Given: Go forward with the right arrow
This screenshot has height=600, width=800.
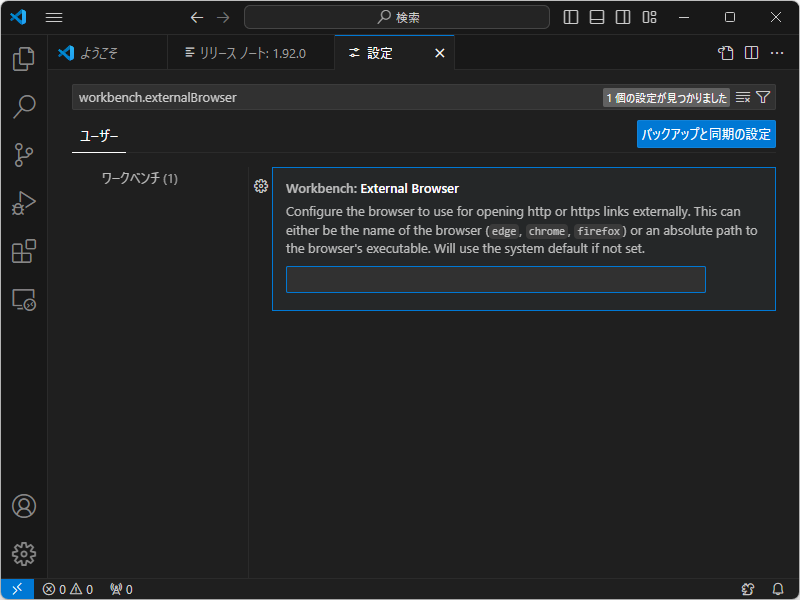Looking at the screenshot, I should pos(223,17).
